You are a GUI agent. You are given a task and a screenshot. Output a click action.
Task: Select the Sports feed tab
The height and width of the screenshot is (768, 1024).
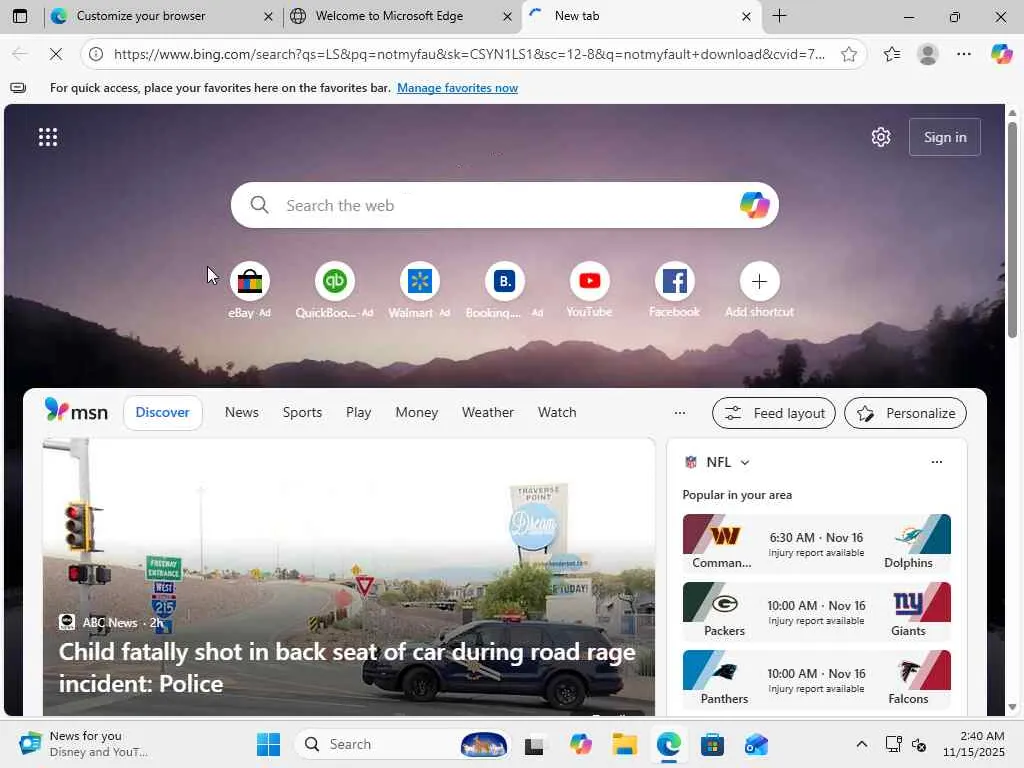click(x=302, y=413)
